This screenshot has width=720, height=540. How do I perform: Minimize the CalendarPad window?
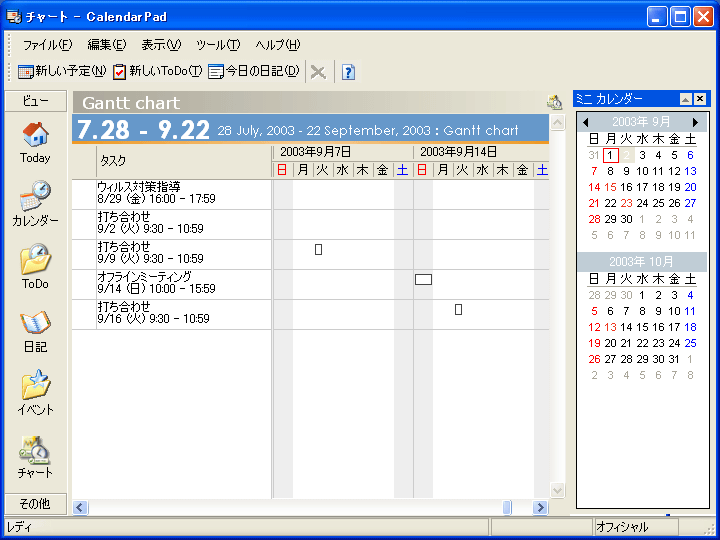(x=658, y=17)
